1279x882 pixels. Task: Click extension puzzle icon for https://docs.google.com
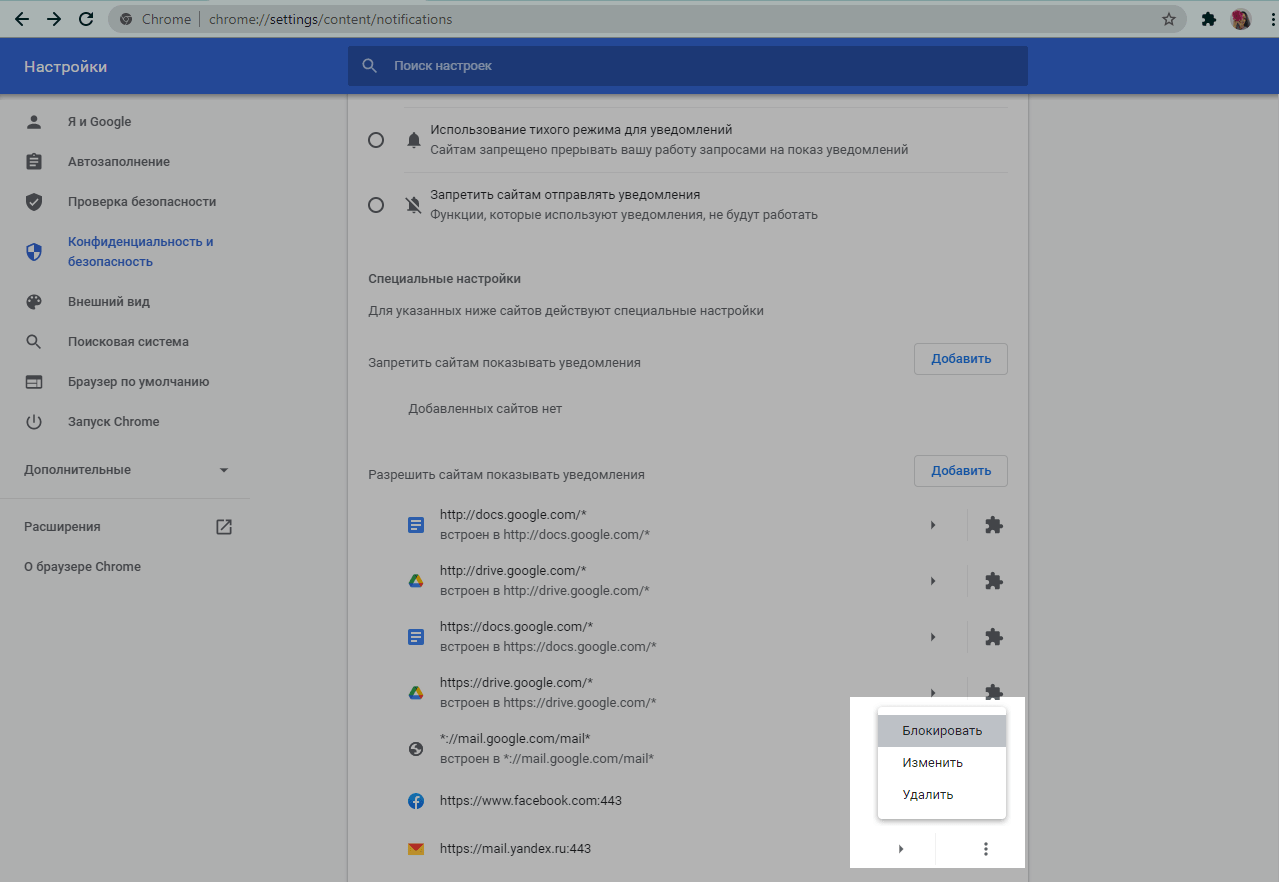pyautogui.click(x=993, y=637)
